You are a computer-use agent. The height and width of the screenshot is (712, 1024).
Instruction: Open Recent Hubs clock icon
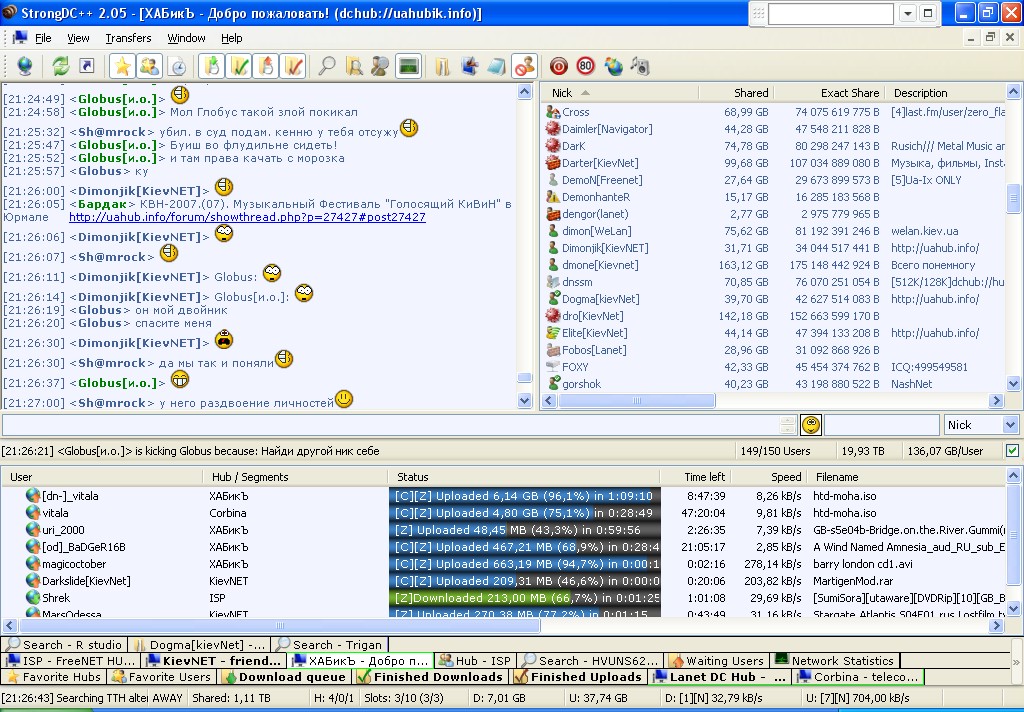(177, 66)
